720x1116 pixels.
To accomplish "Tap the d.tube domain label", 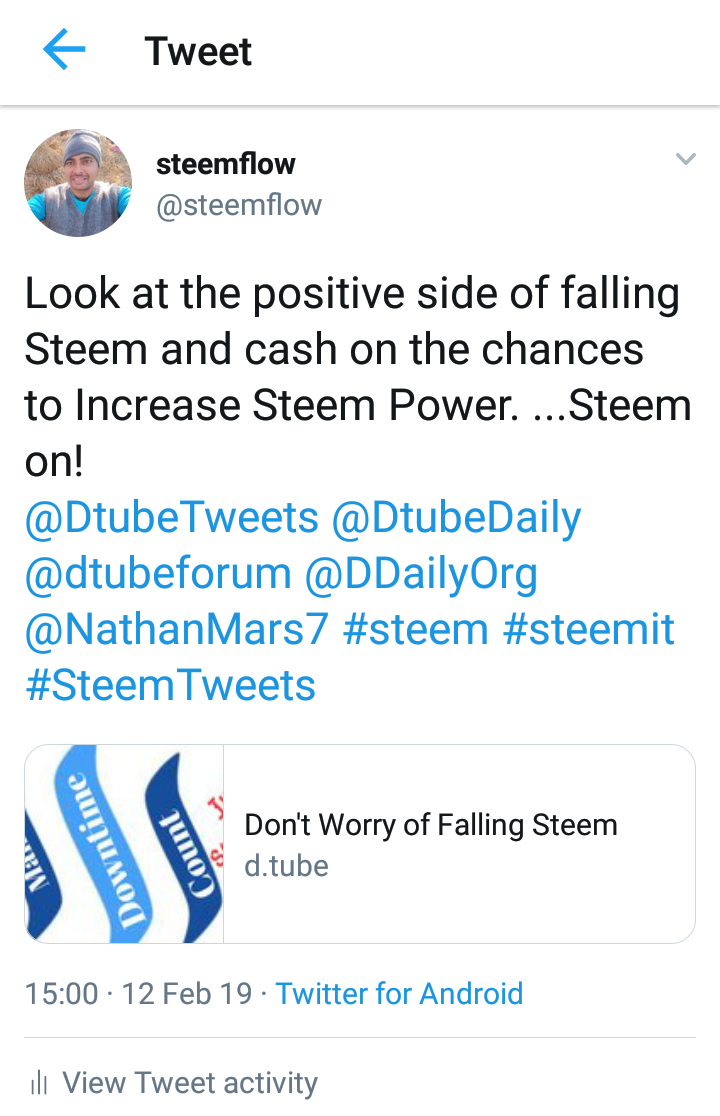I will point(286,864).
